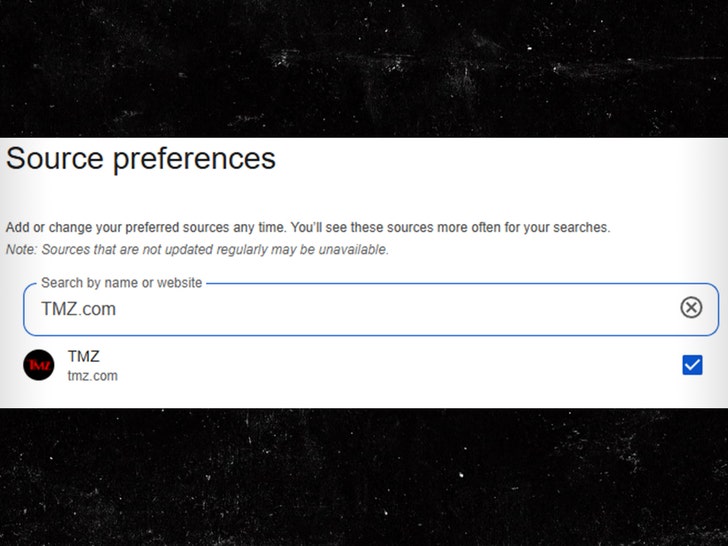Click the 'Search by name or website' label
Viewport: 728px width, 546px height.
pos(121,283)
